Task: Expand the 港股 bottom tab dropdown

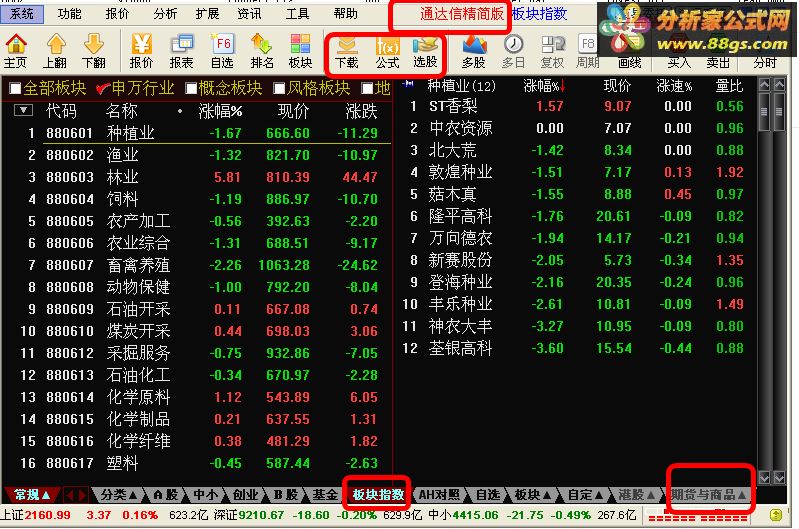Action: pyautogui.click(x=650, y=495)
